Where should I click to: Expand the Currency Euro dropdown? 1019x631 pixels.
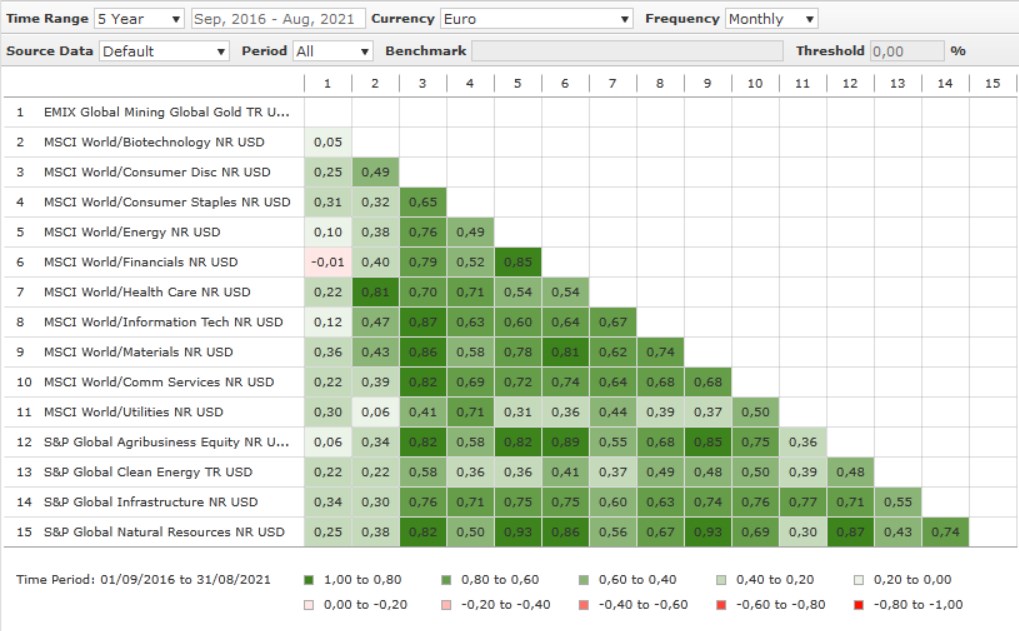click(537, 19)
